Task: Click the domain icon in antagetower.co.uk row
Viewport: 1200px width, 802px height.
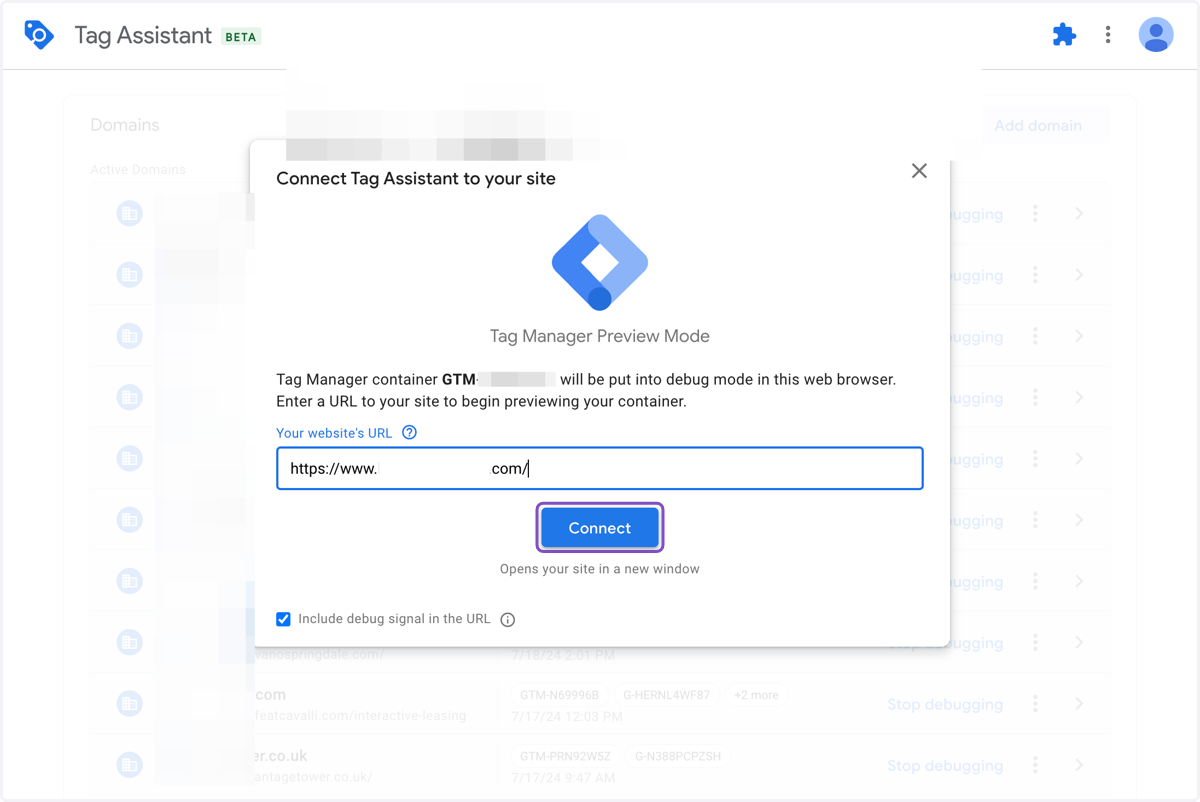Action: pyautogui.click(x=129, y=765)
